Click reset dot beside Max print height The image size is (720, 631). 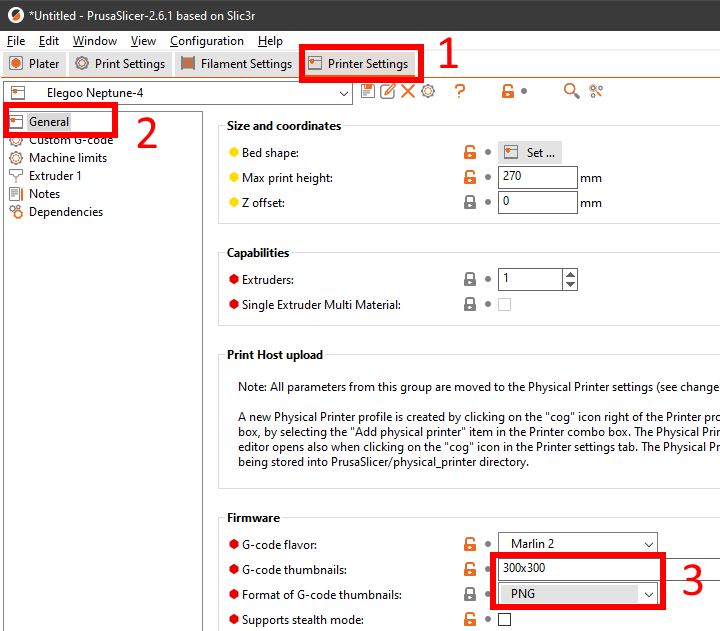(x=488, y=177)
